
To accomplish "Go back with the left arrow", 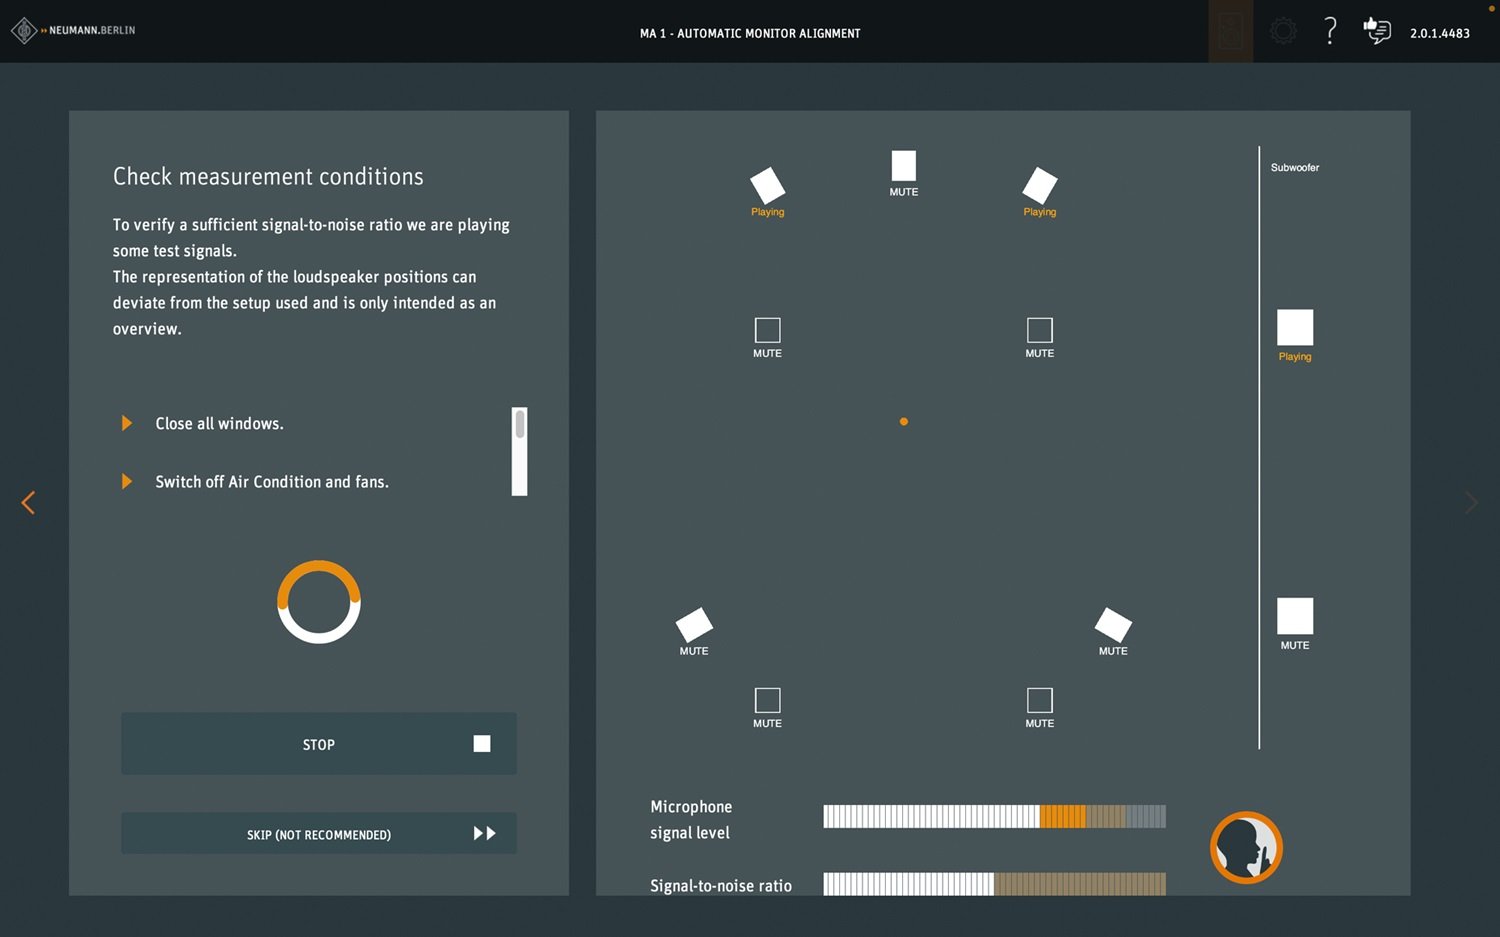I will coord(28,502).
